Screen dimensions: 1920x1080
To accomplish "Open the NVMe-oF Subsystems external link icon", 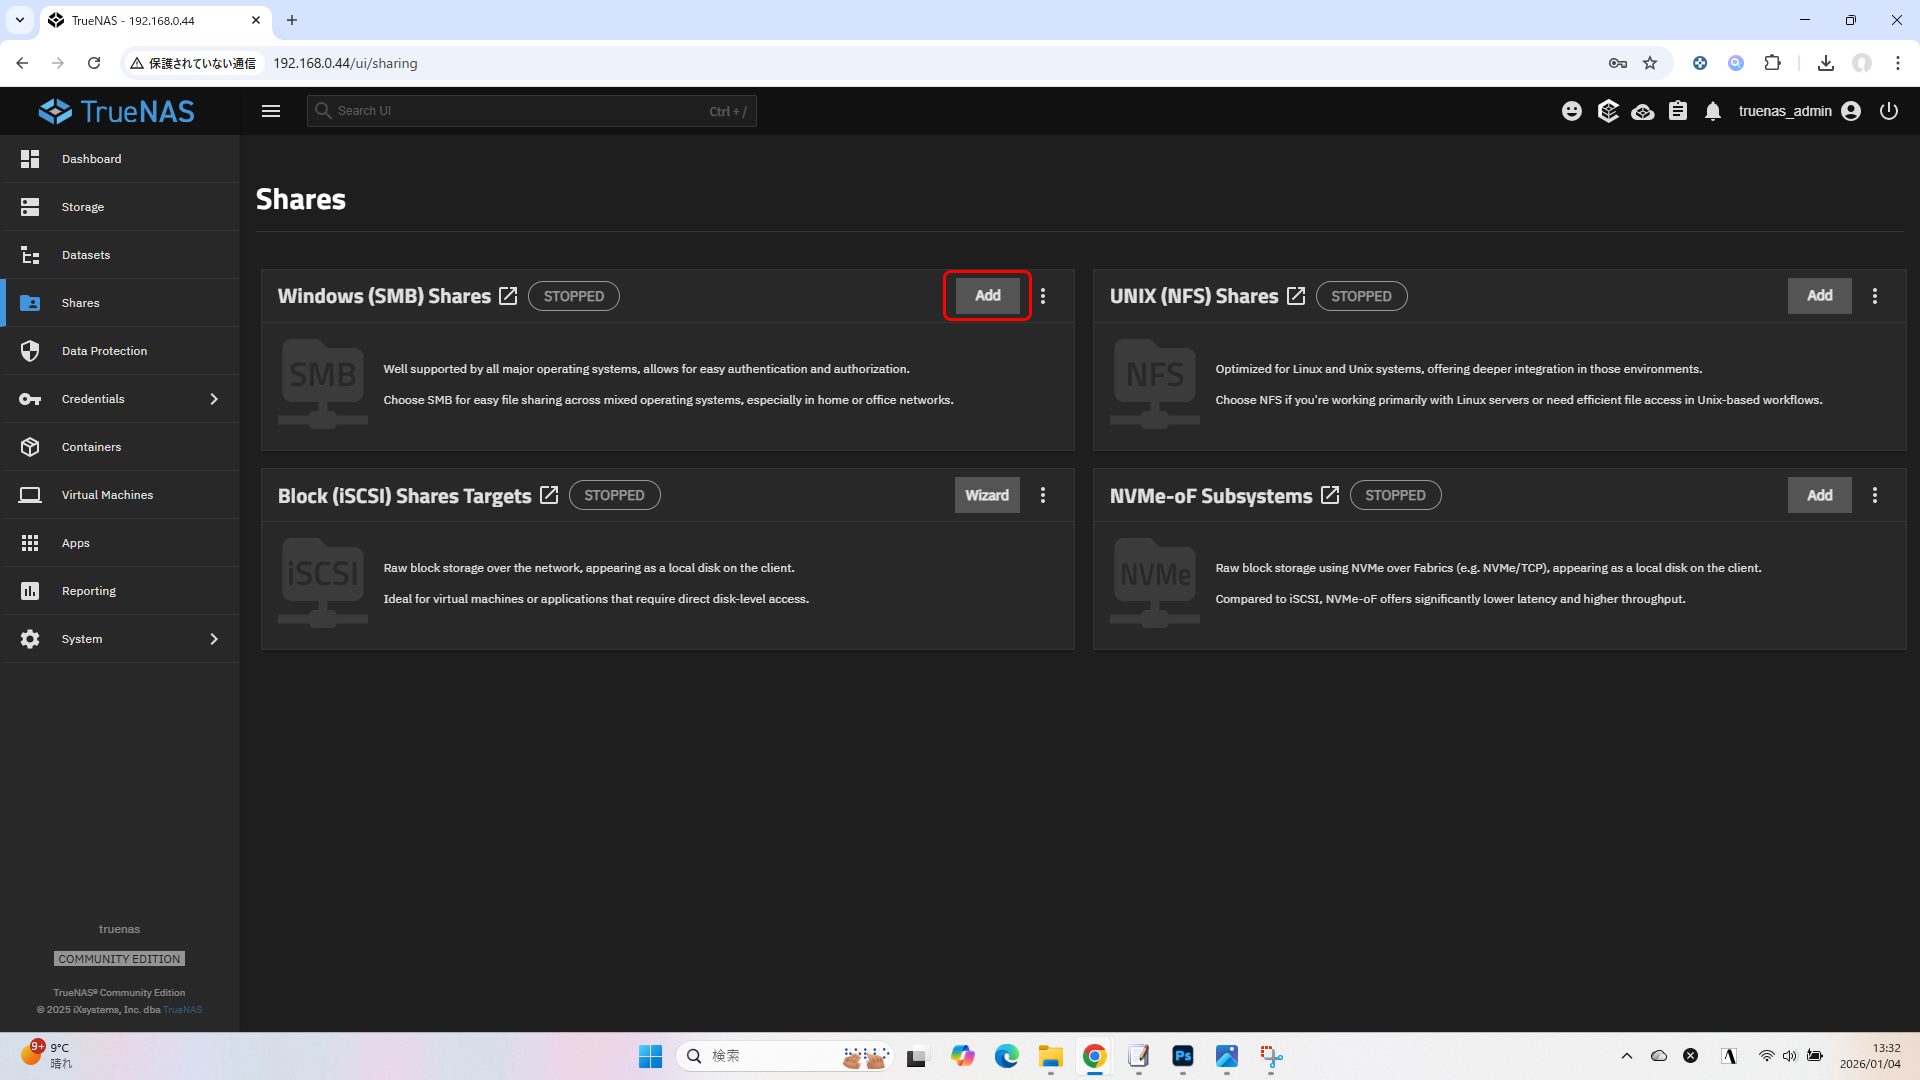I will (1330, 495).
